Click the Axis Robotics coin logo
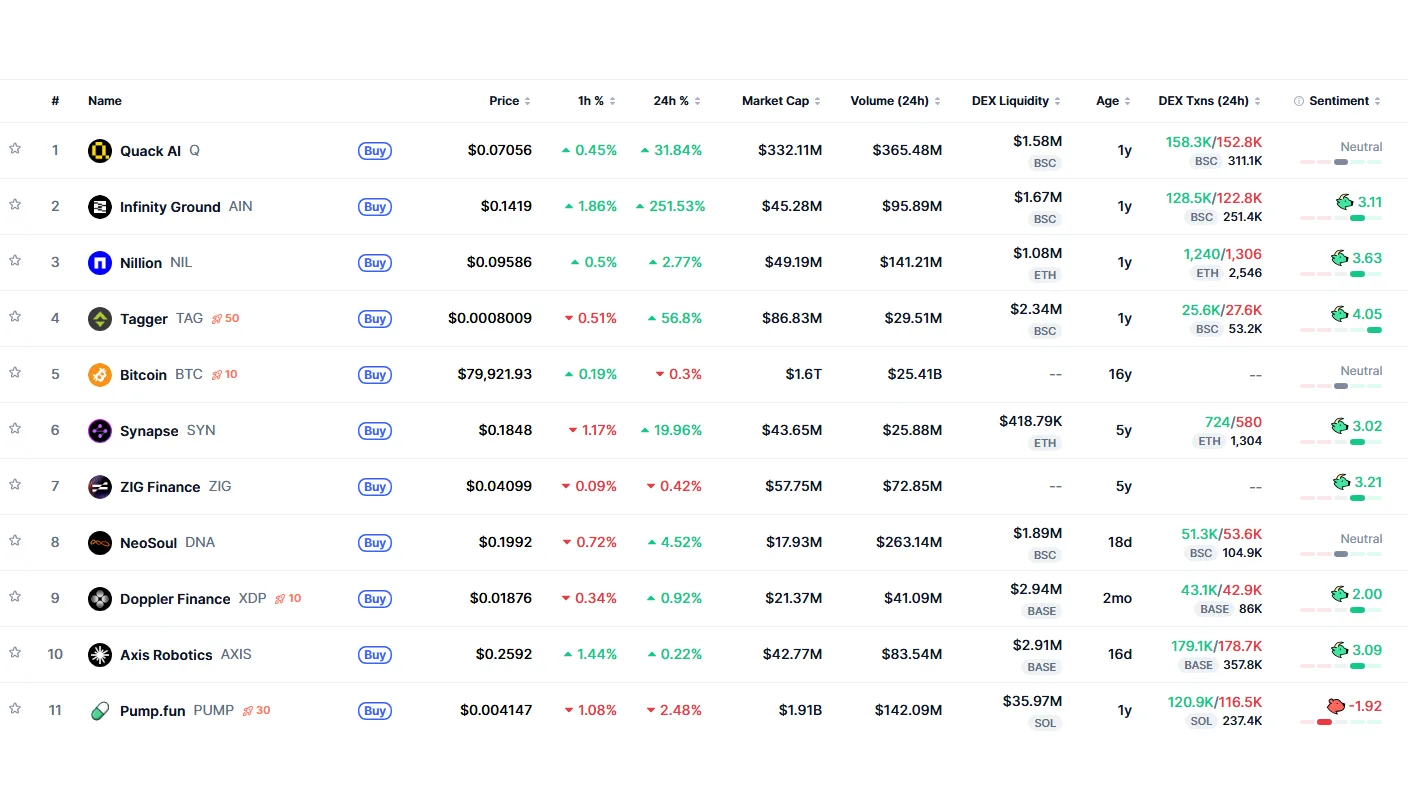The height and width of the screenshot is (801, 1424). tap(99, 655)
